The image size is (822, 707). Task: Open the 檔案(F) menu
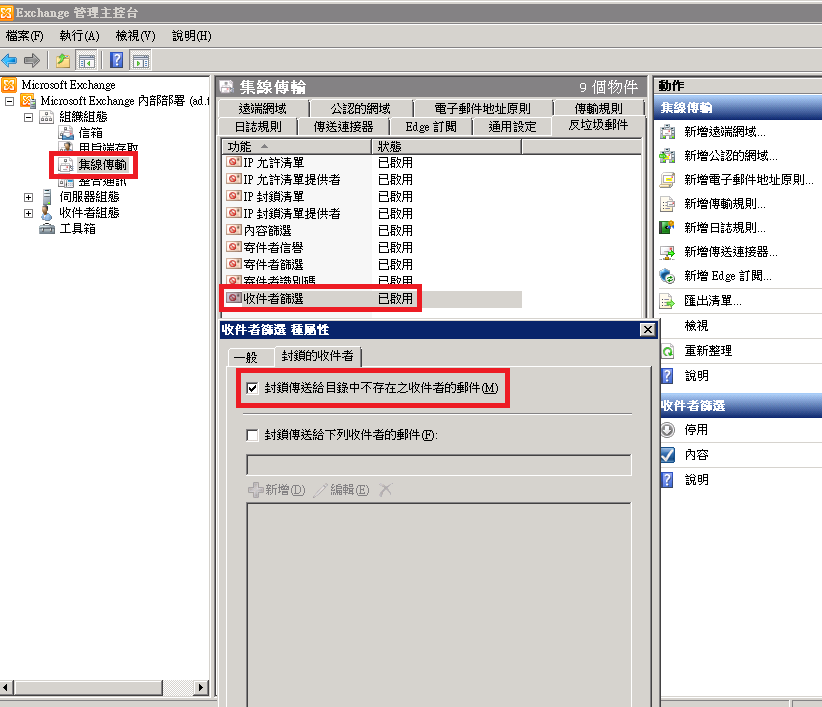pyautogui.click(x=25, y=36)
